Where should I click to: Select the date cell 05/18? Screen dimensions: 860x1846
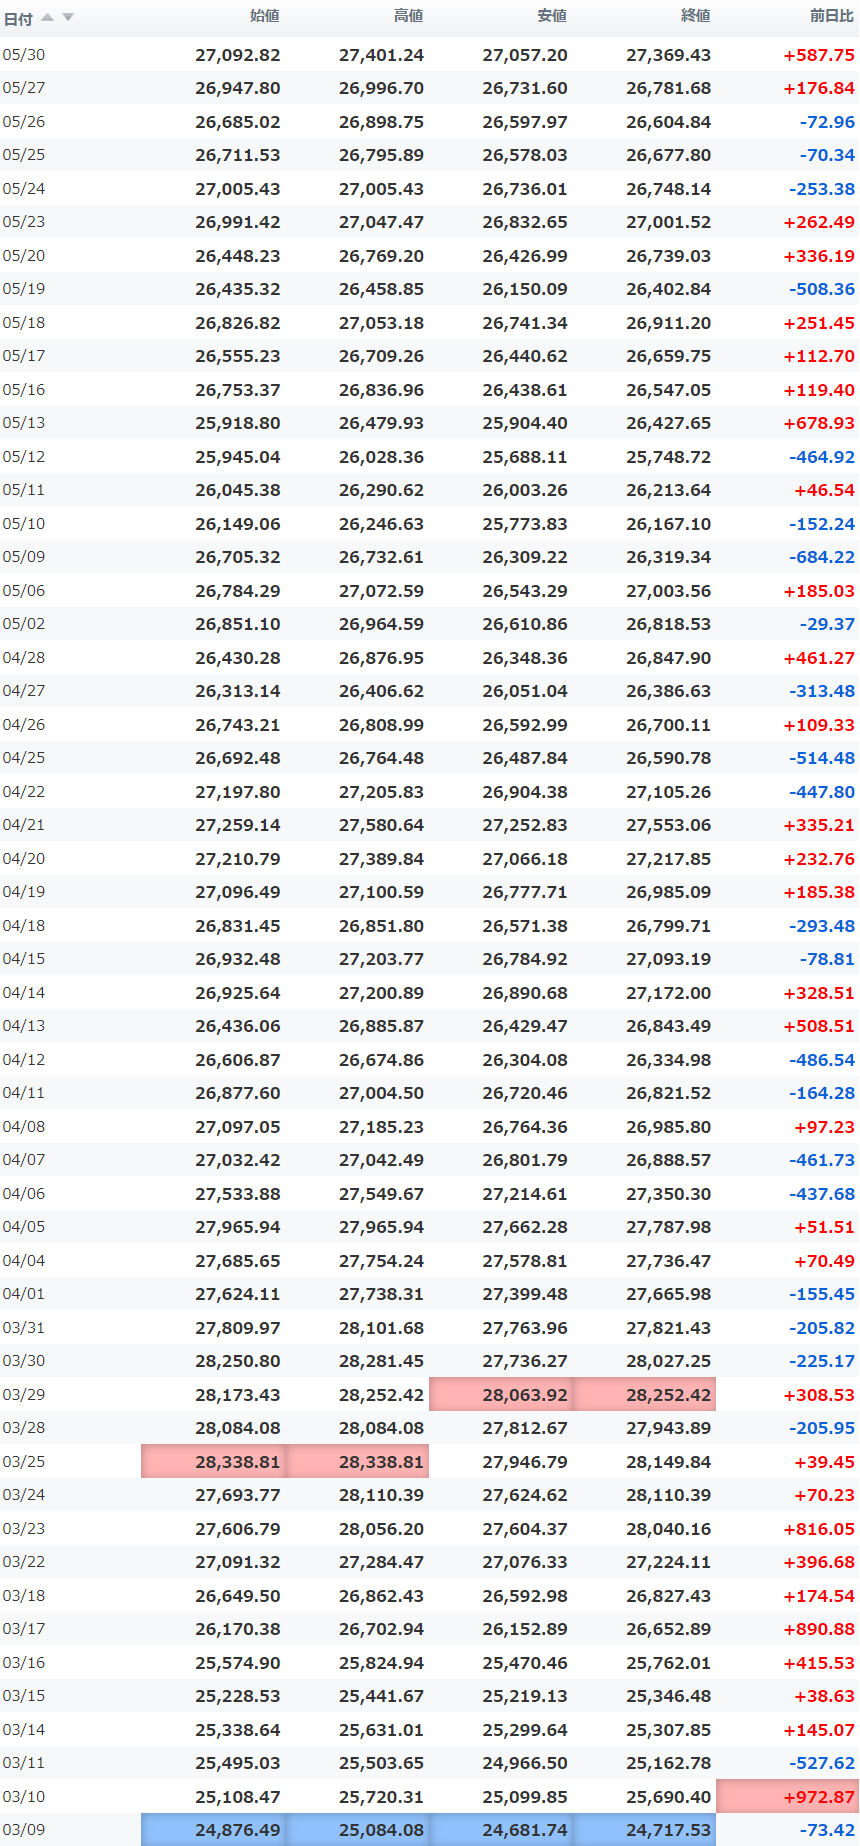[x=24, y=323]
